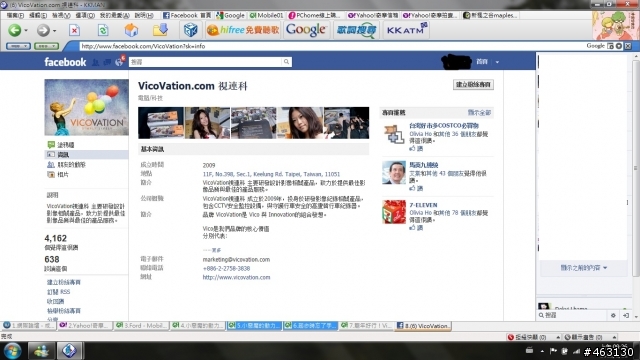
Task: Click the blue KK cube icon
Action: pos(190,30)
